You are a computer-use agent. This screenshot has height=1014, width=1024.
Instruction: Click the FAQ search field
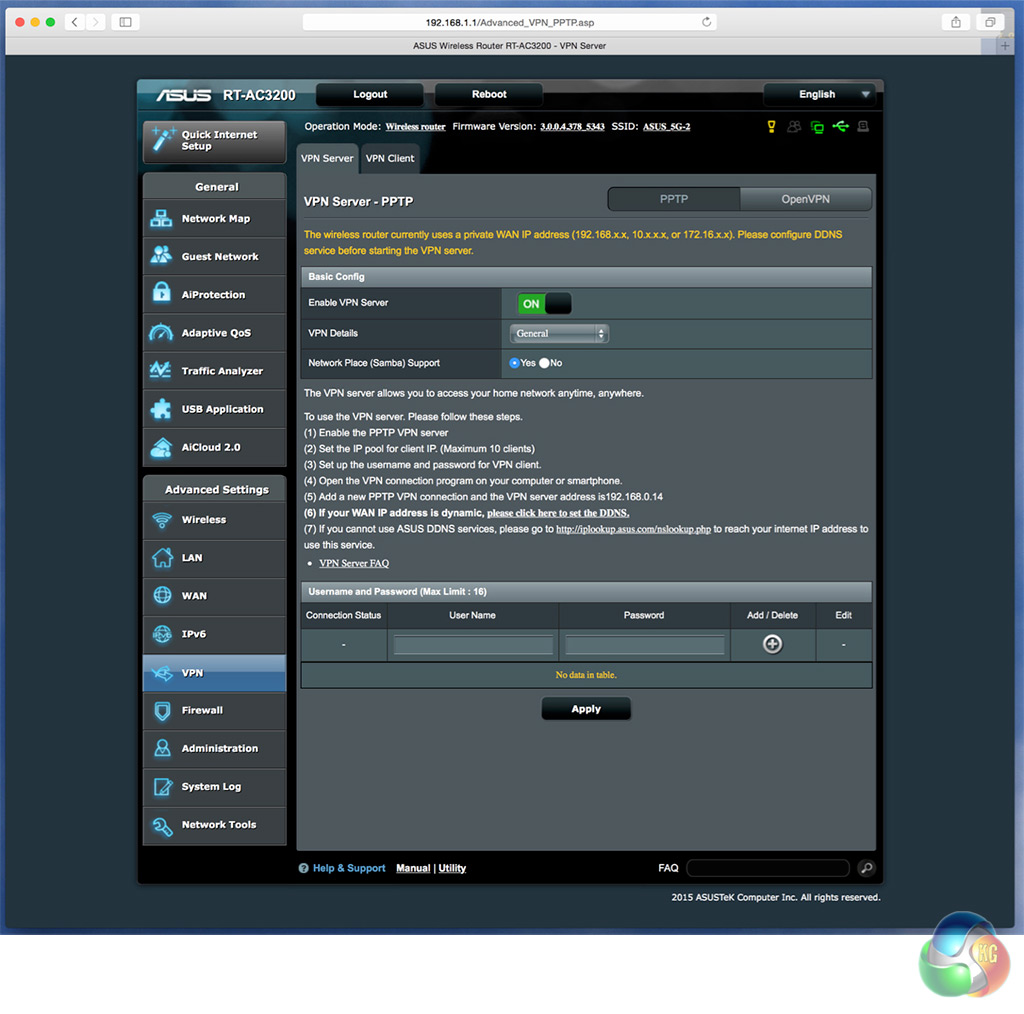click(768, 868)
